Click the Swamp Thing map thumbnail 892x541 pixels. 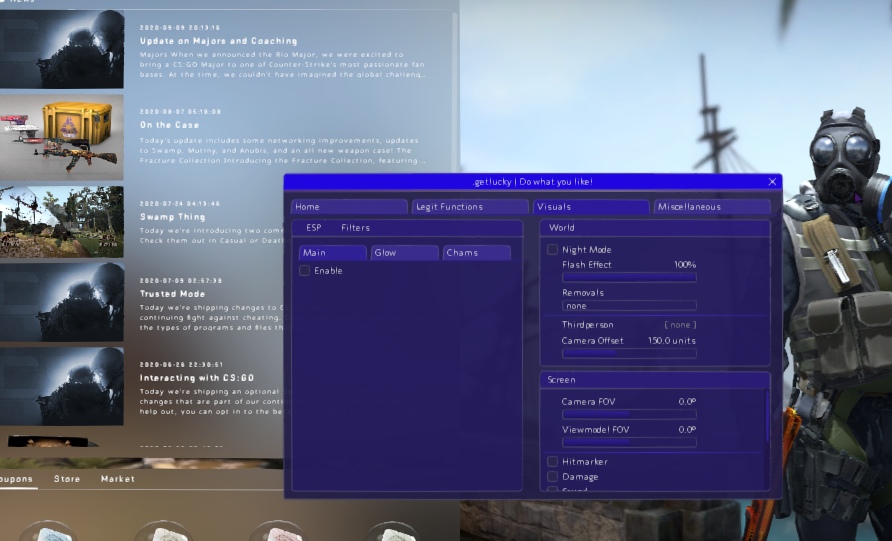[x=61, y=222]
